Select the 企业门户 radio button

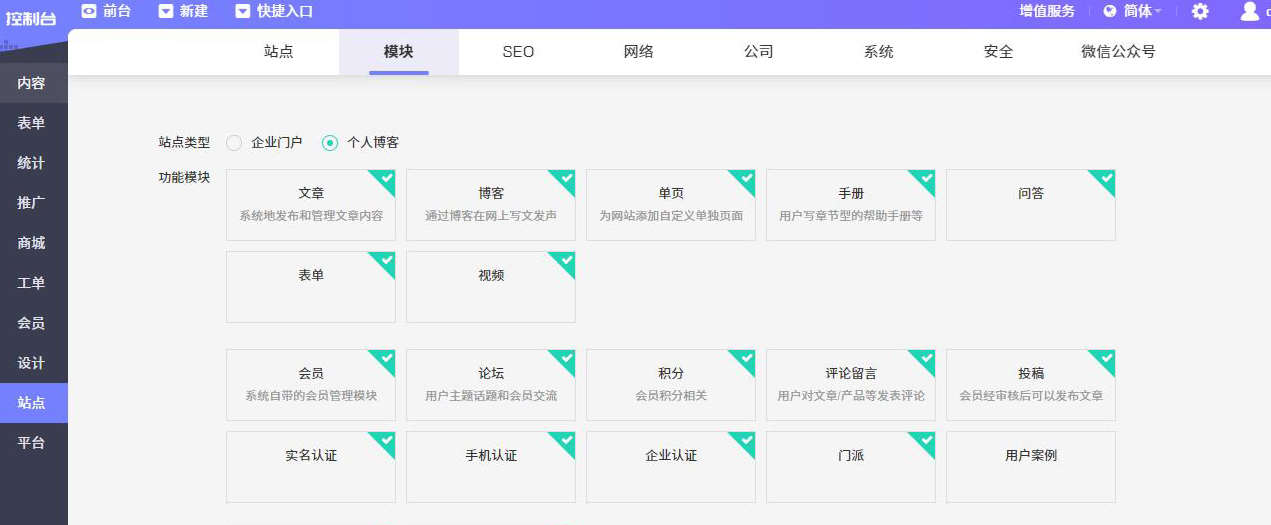[x=234, y=143]
